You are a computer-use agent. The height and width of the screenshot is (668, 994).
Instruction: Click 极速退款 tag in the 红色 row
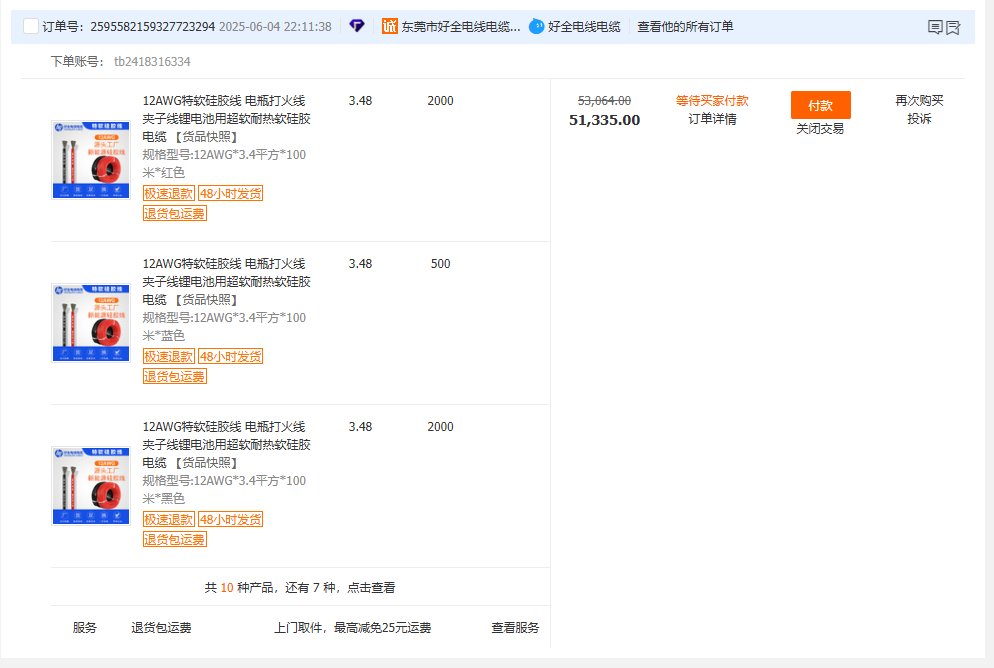pos(169,193)
